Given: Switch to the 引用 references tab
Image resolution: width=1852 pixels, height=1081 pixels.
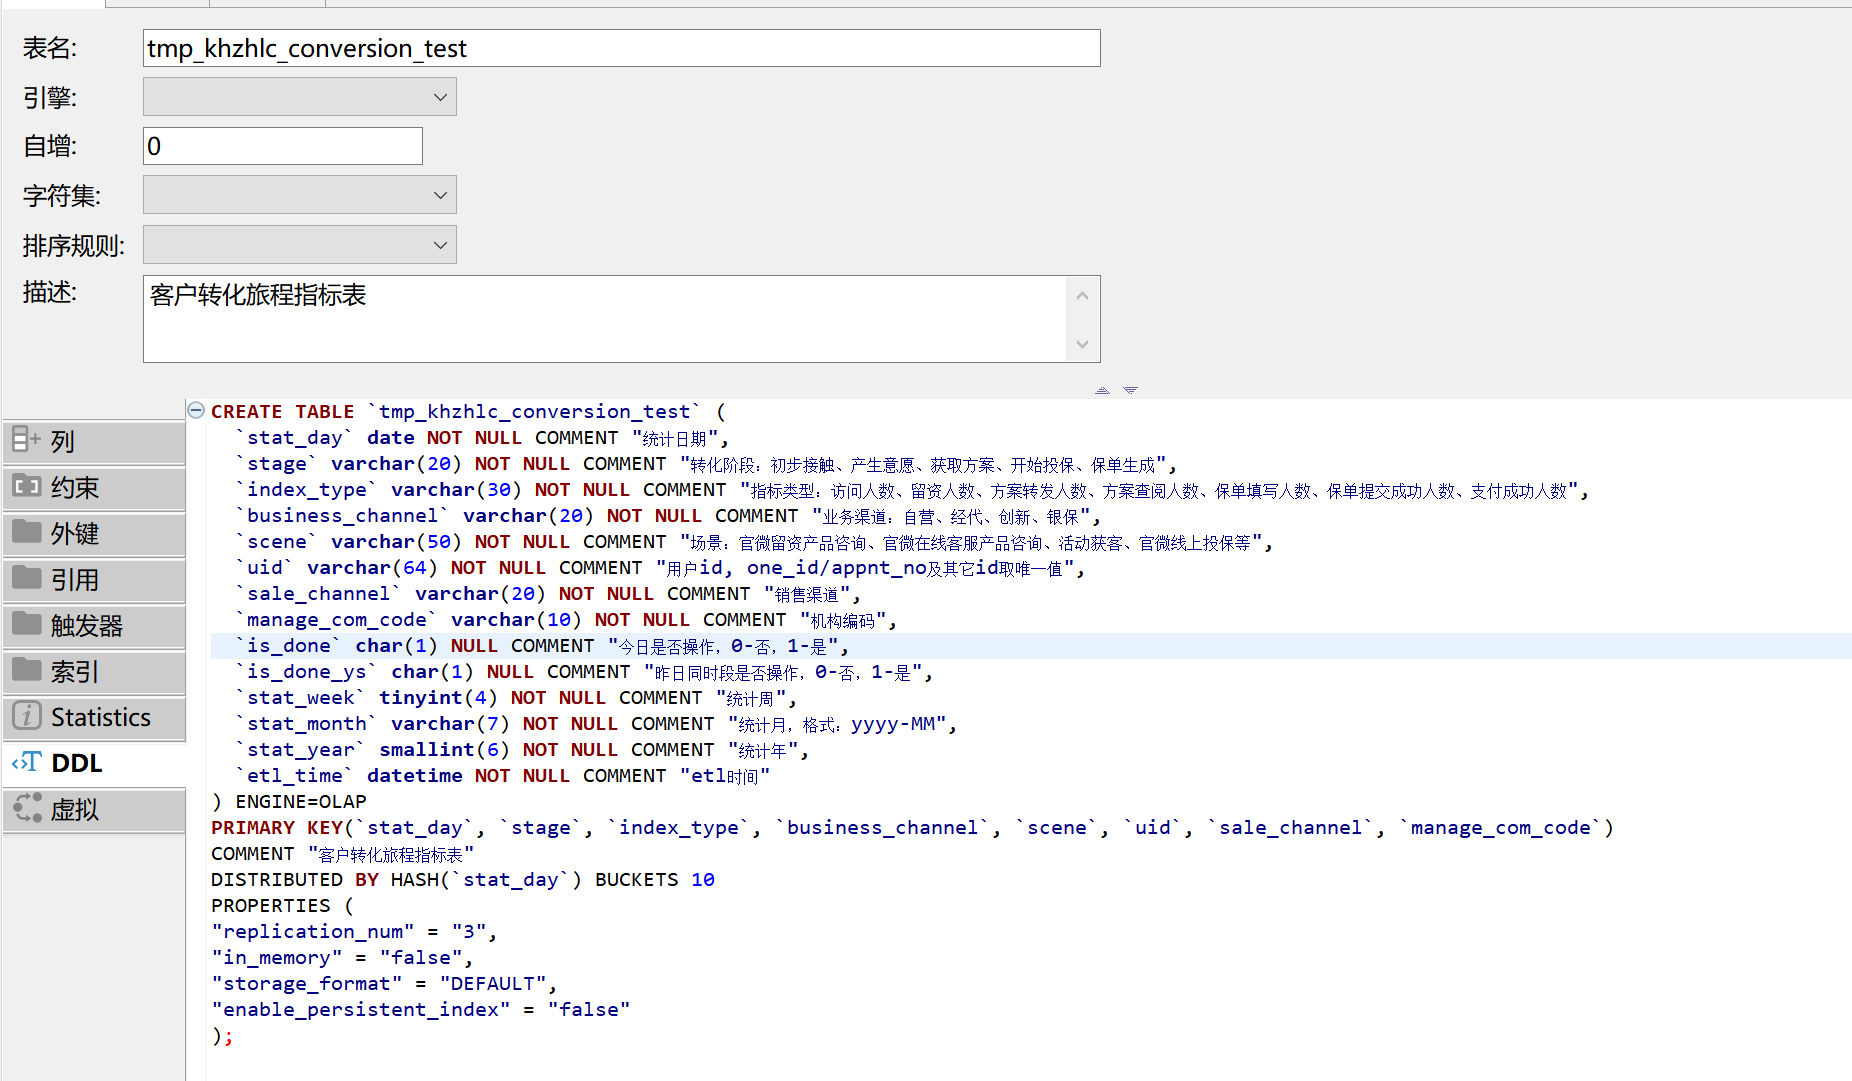Looking at the screenshot, I should click(x=94, y=579).
